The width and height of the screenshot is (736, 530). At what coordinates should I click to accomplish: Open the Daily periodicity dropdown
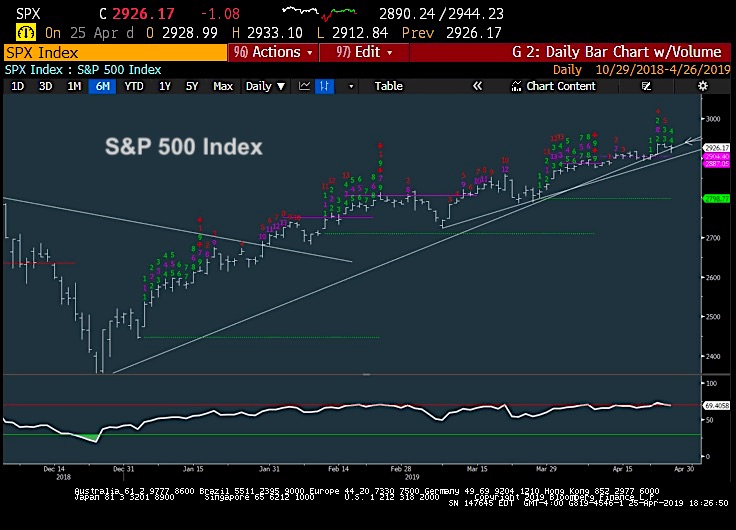(265, 86)
